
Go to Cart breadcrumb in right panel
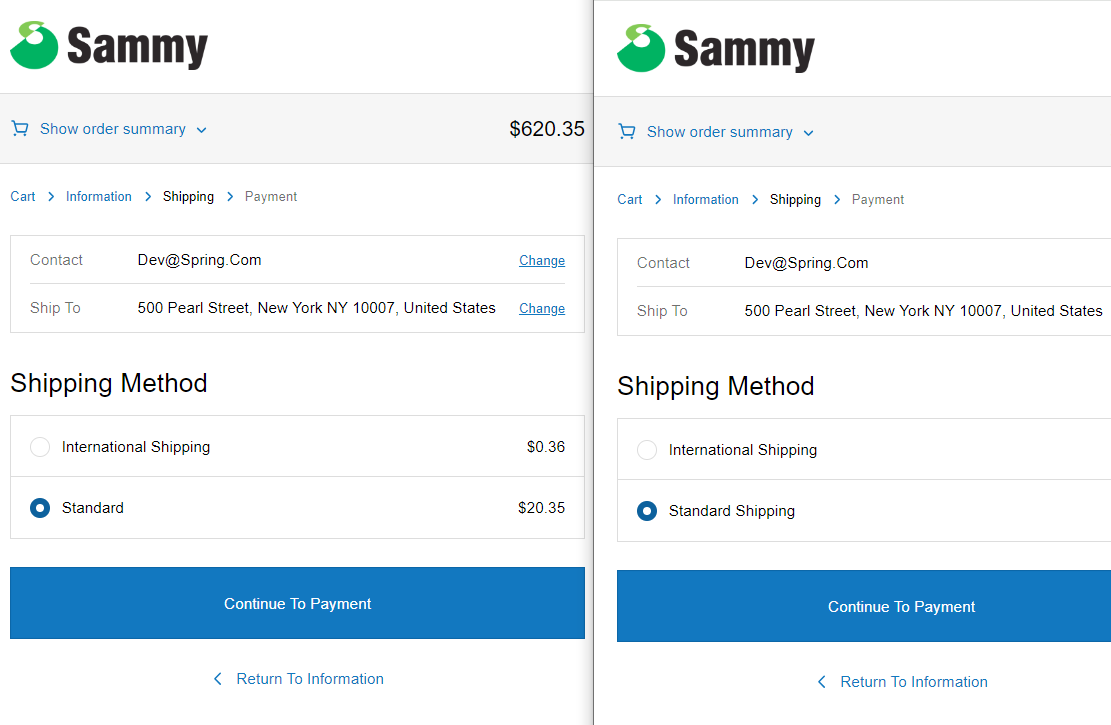pos(630,200)
